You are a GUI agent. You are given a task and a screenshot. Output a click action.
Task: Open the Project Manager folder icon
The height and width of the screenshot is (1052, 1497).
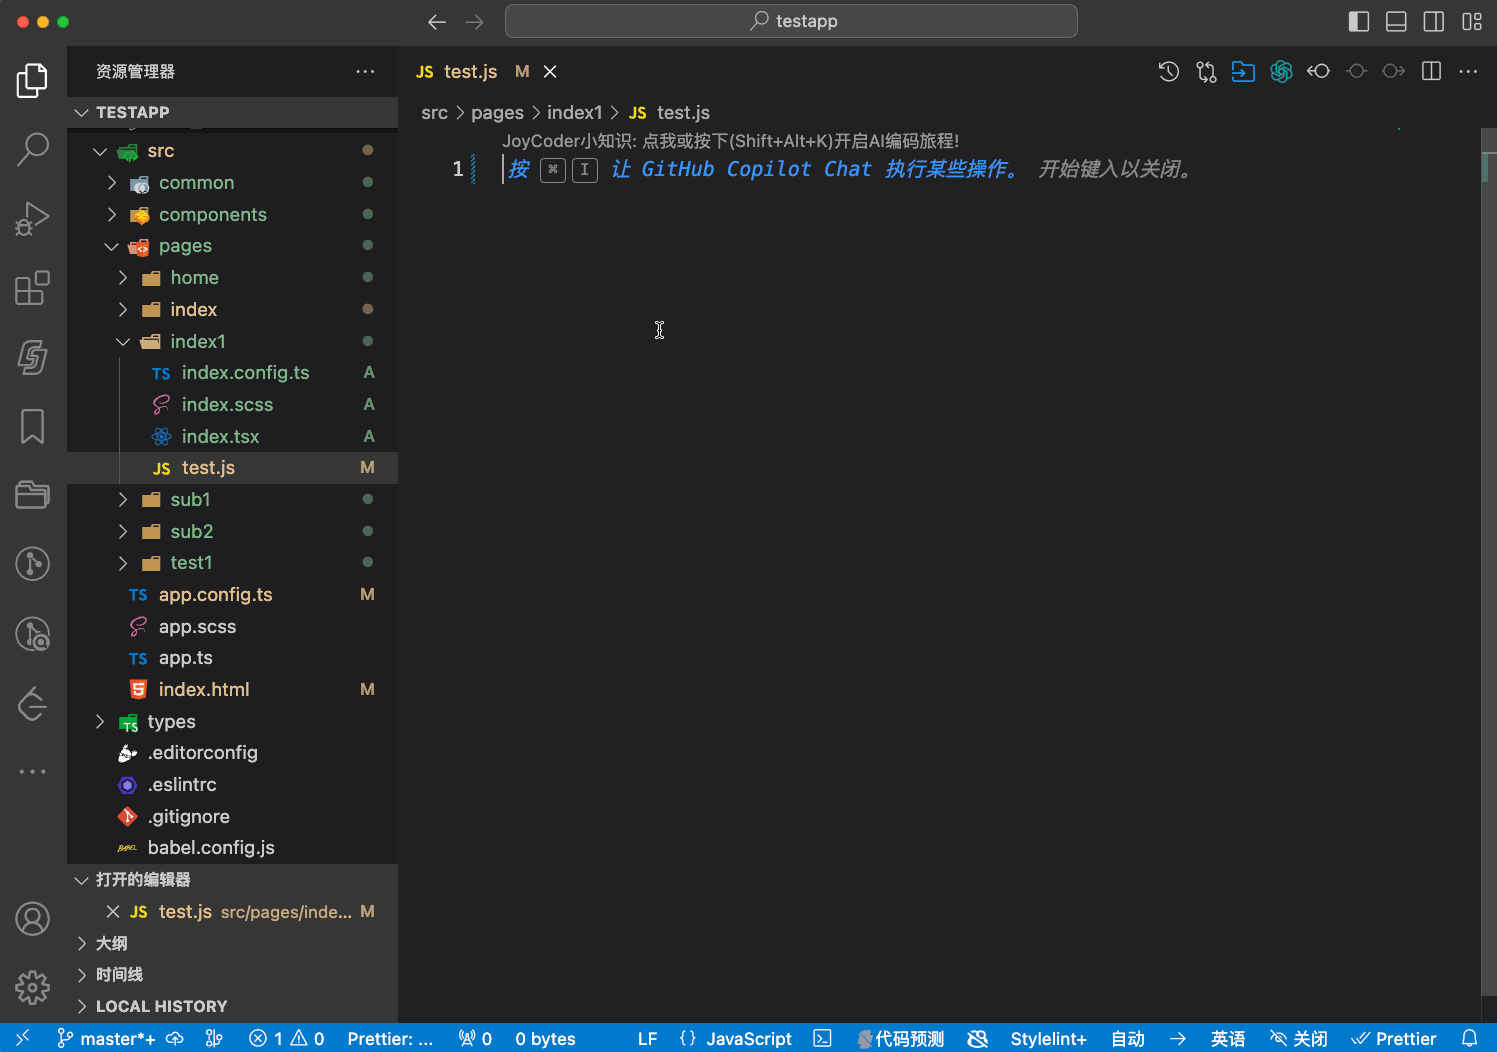click(x=32, y=495)
